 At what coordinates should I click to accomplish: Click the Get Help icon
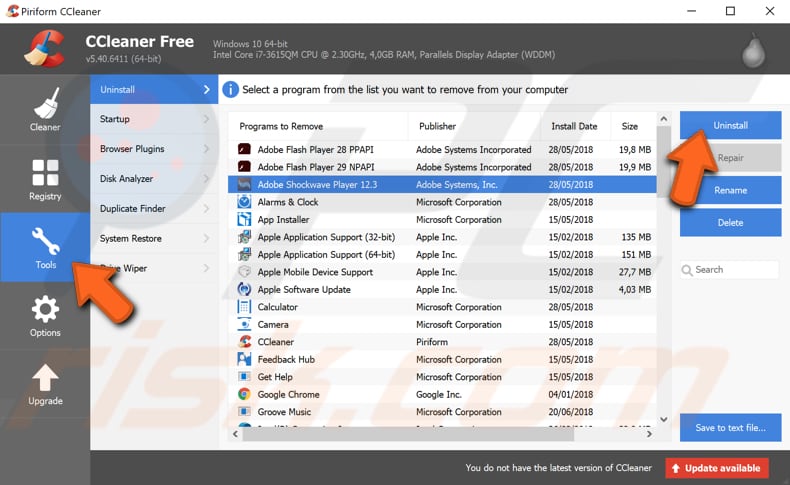click(244, 377)
